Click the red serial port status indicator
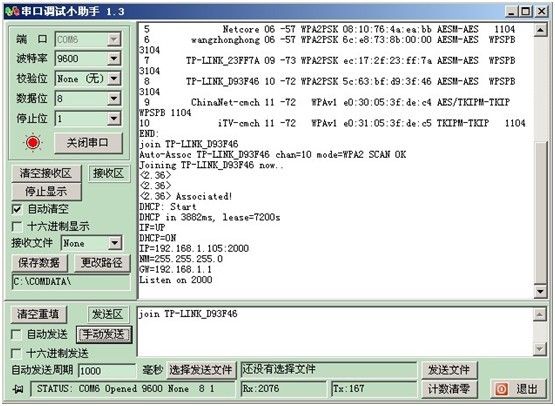 pyautogui.click(x=33, y=143)
